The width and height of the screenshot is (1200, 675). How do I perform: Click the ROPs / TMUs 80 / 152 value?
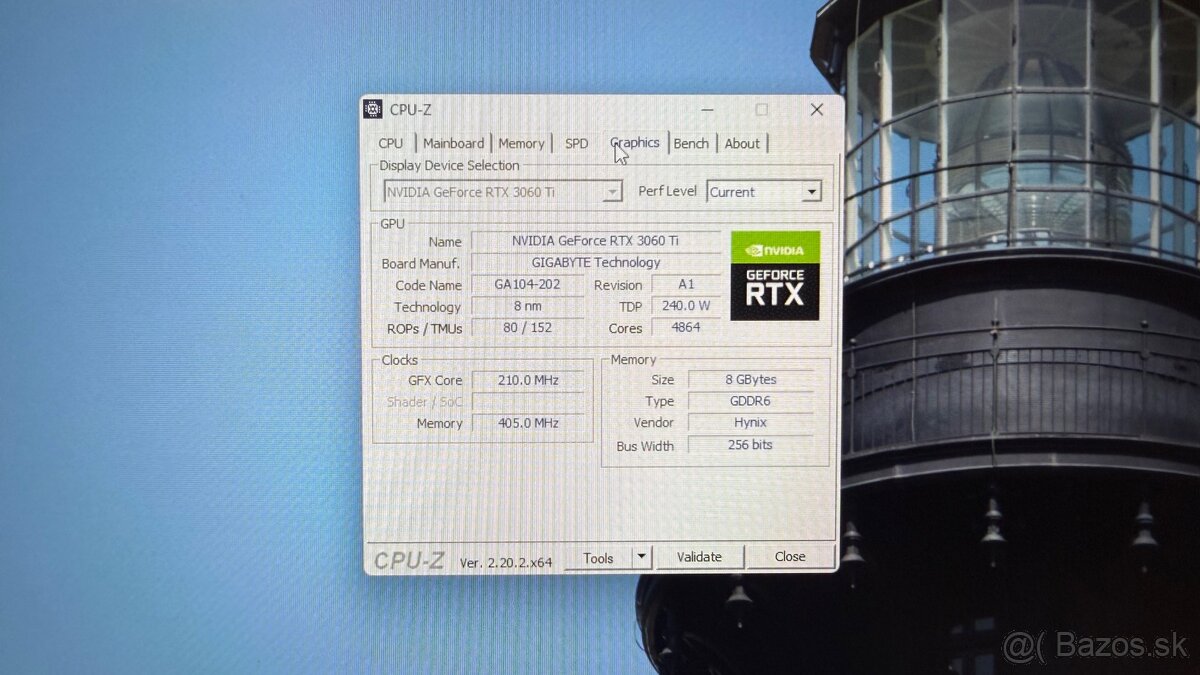[x=527, y=327]
